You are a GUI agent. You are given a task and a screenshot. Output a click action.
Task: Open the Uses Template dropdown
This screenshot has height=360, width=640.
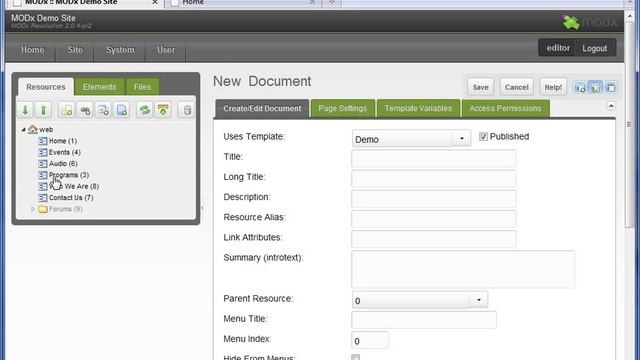(462, 139)
